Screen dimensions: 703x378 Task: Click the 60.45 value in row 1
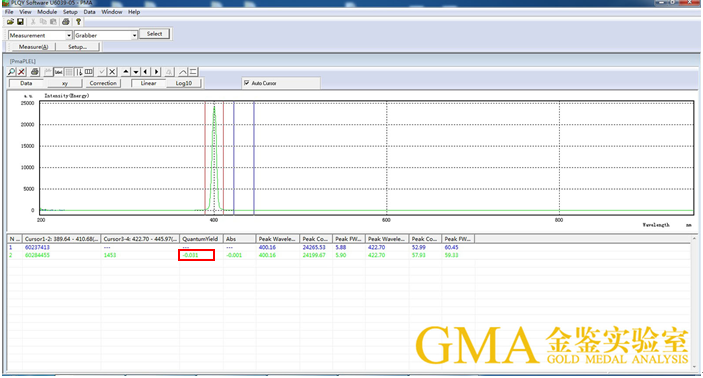point(451,248)
